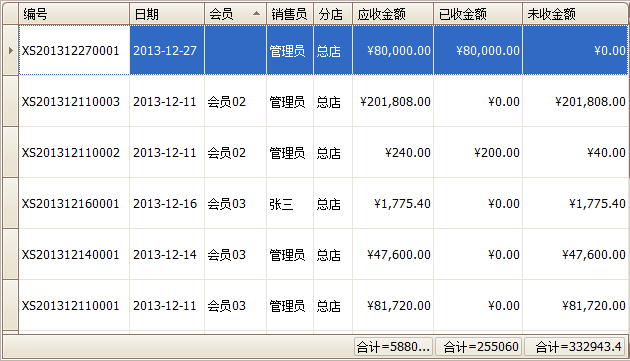Select cell XS201312270001

74,50
